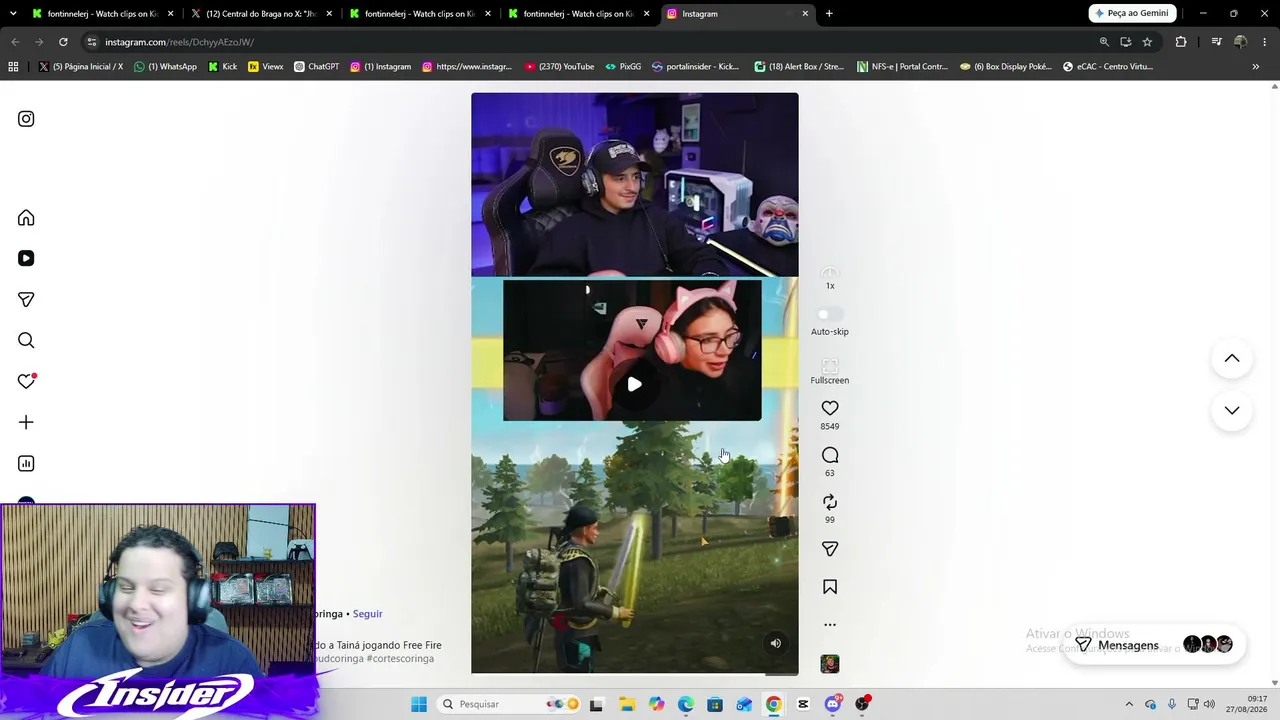
Task: Switch to the fourth Kick clips tab
Action: [x=578, y=14]
